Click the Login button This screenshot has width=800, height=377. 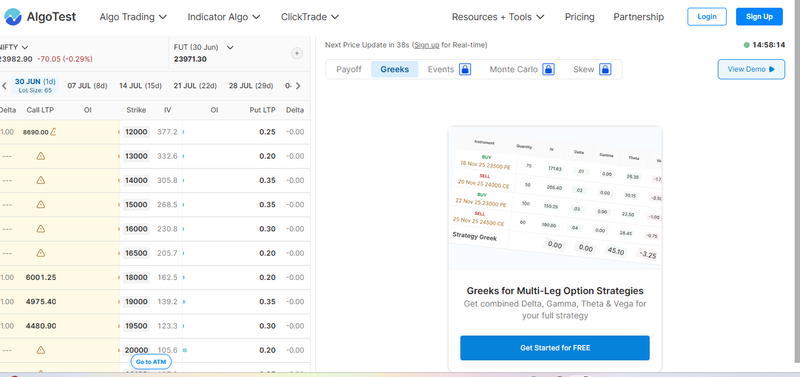[707, 16]
